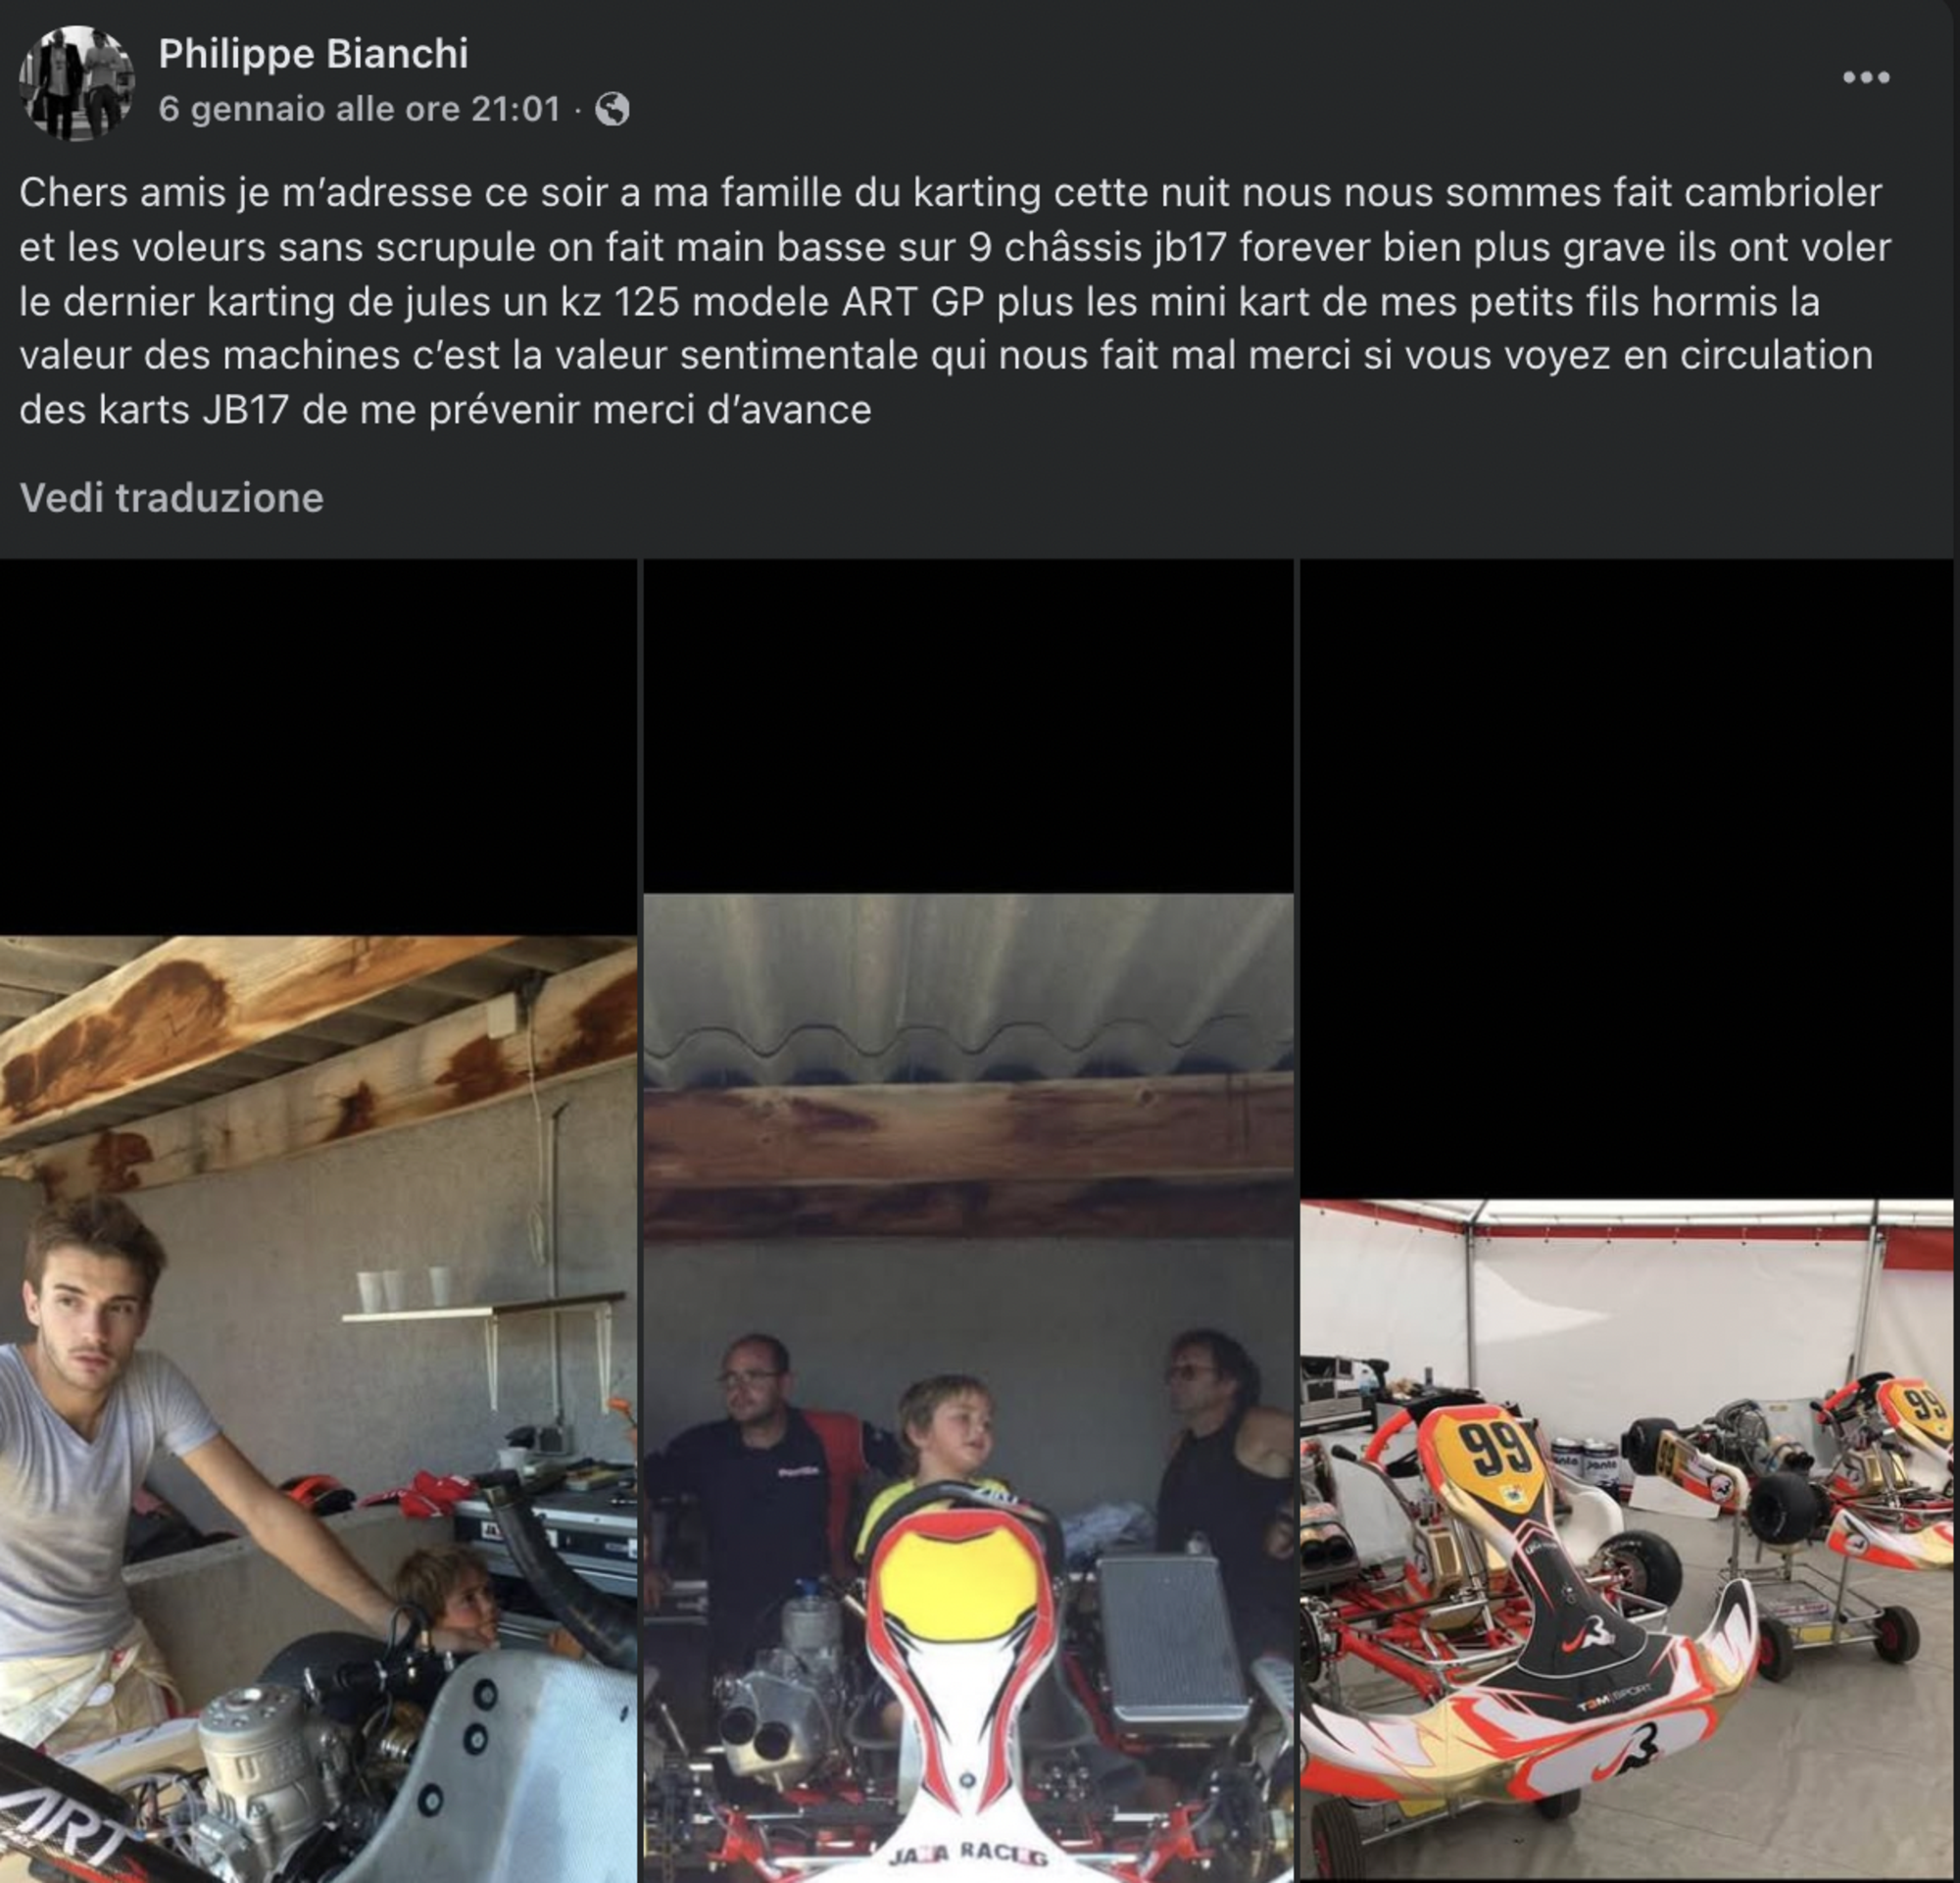This screenshot has width=1960, height=1883.
Task: Open the left photo with man in grey t-shirt
Action: coord(318,1400)
